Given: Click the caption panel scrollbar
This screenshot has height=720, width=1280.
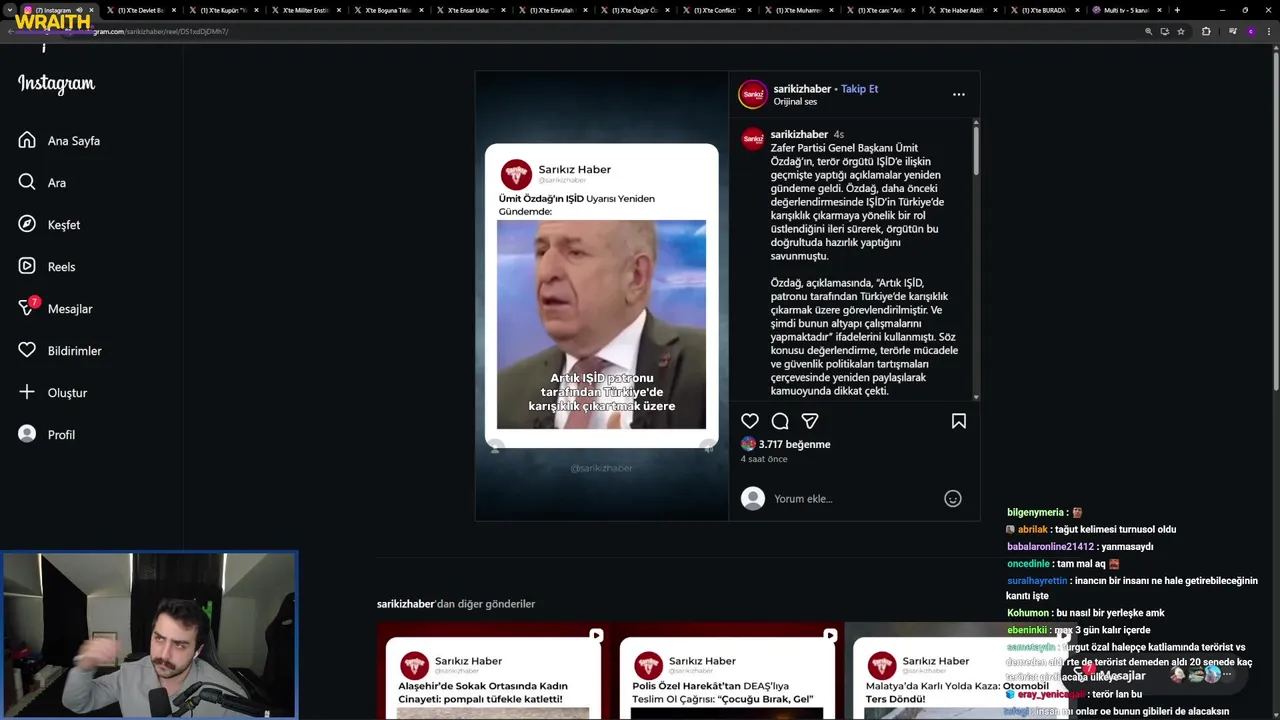Looking at the screenshot, I should click(976, 150).
